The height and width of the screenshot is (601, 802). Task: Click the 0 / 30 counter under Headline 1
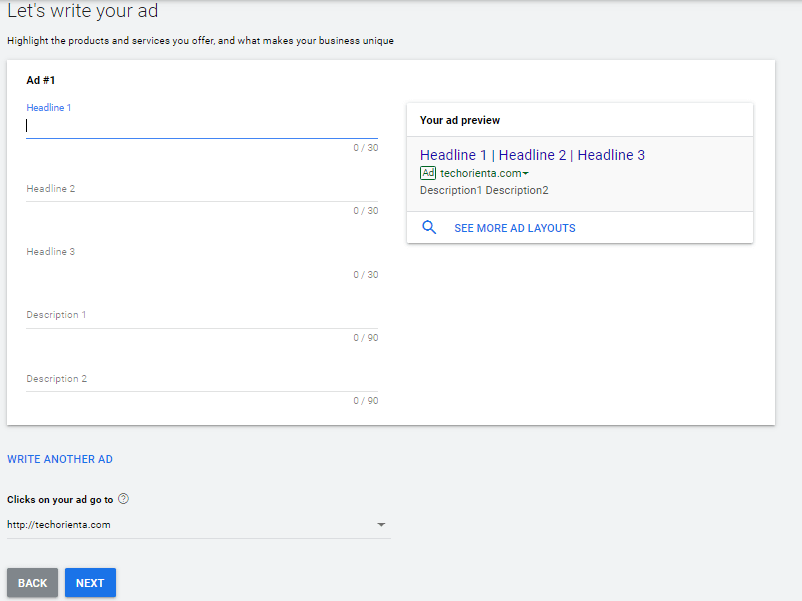pyautogui.click(x=365, y=148)
